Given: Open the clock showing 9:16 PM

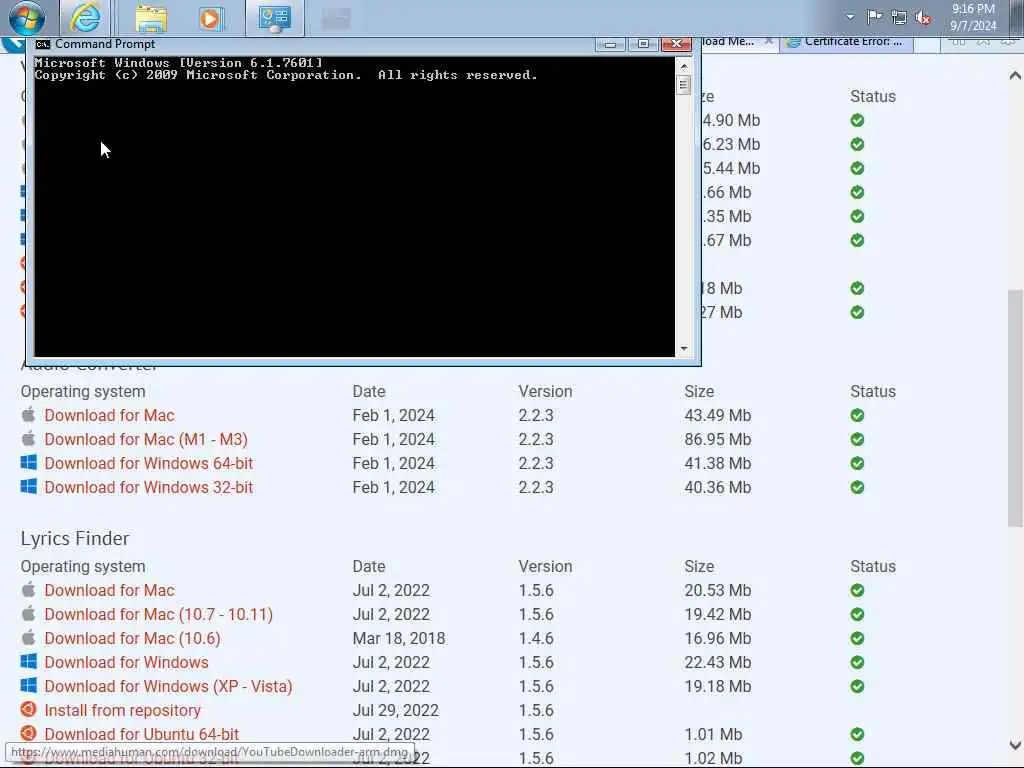Looking at the screenshot, I should [x=973, y=17].
